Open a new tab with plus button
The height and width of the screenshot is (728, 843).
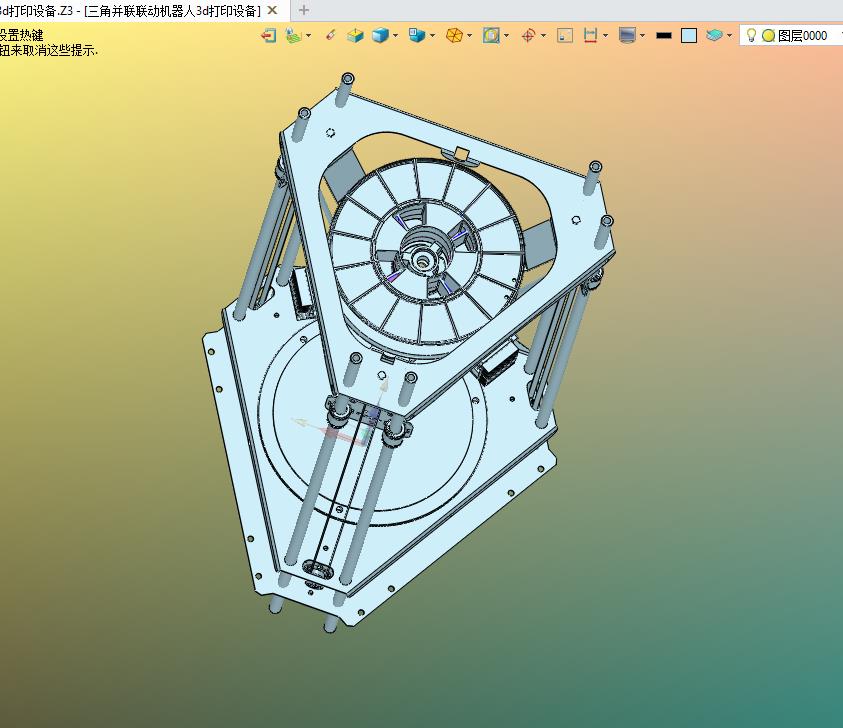tap(304, 10)
